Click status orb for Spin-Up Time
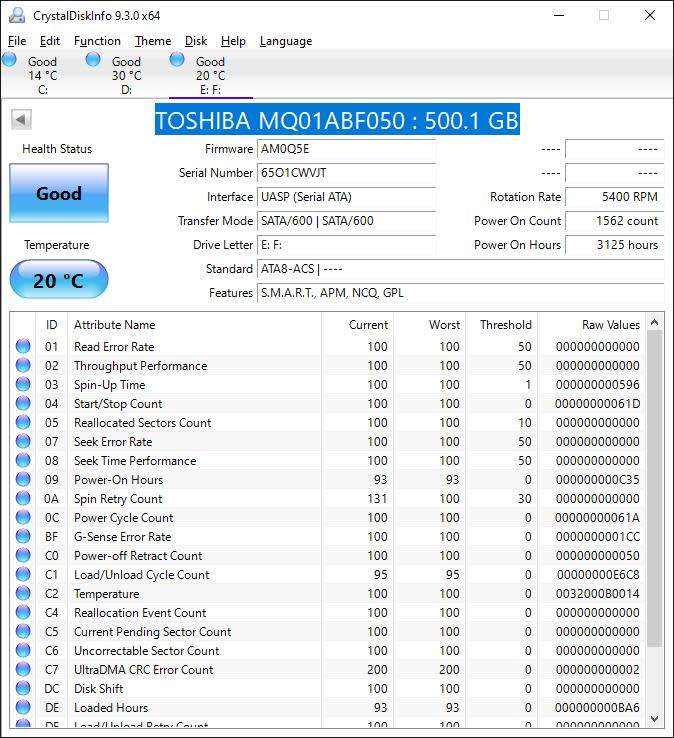 [23, 385]
